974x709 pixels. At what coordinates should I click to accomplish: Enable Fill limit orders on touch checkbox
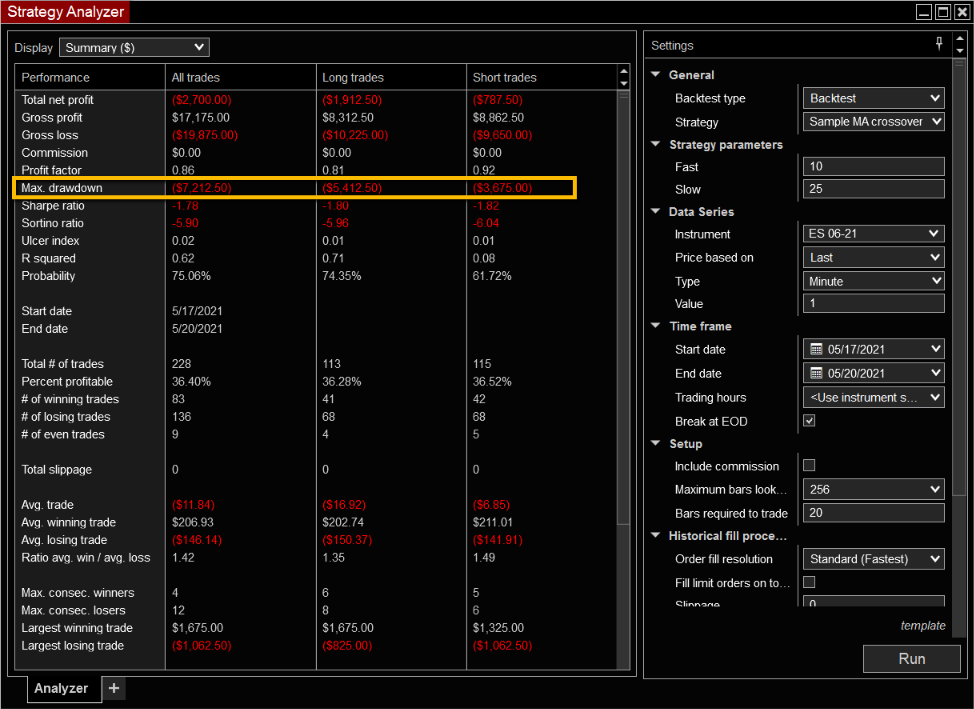[809, 582]
